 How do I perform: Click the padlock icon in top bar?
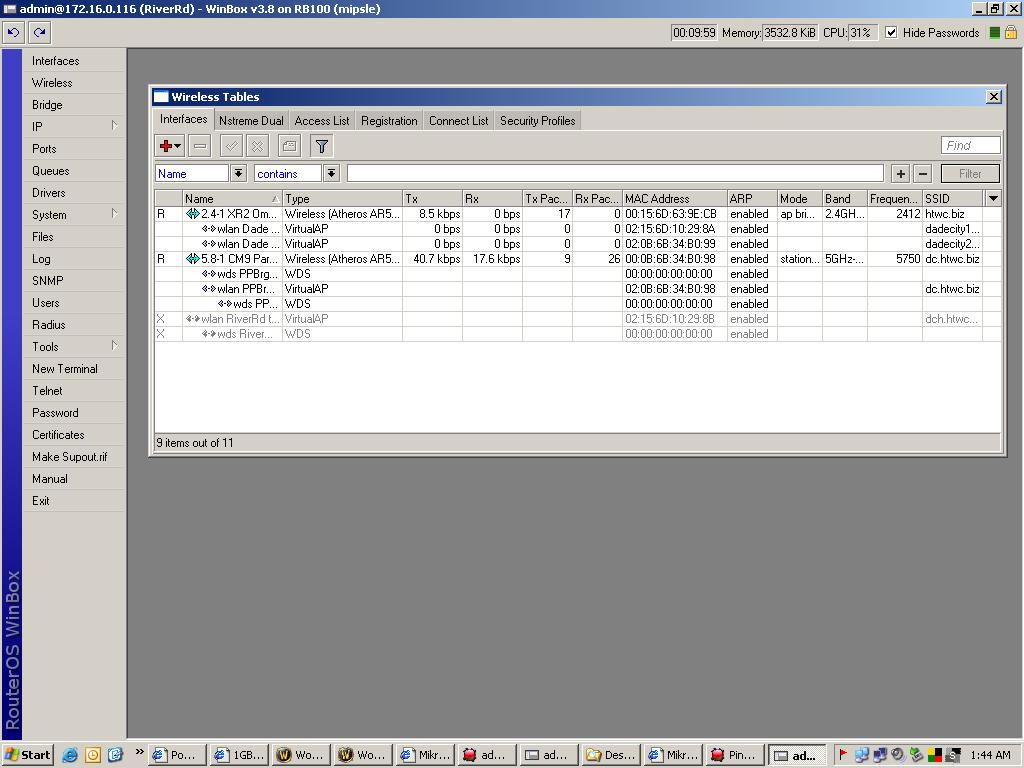1011,32
